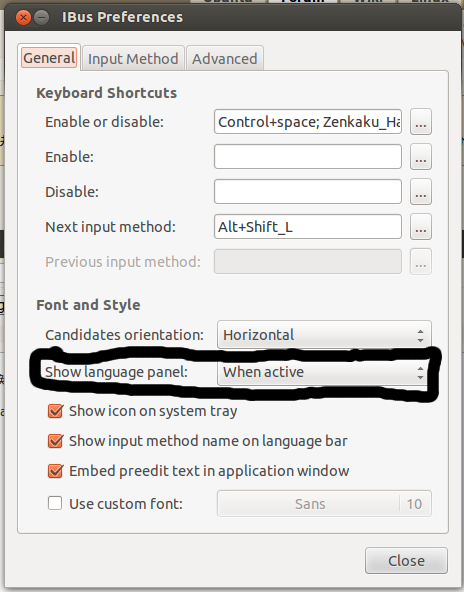Close the IBus Preferences window via red button
Screen dimensions: 464x592
23,17
